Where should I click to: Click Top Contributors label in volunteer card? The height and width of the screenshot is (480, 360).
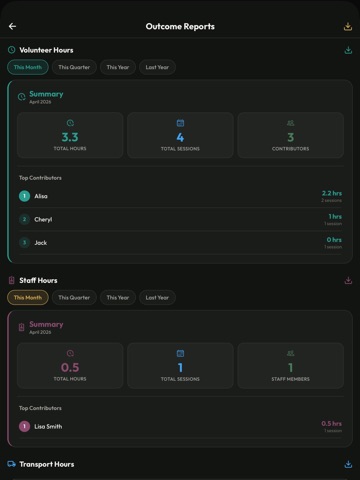coord(40,178)
